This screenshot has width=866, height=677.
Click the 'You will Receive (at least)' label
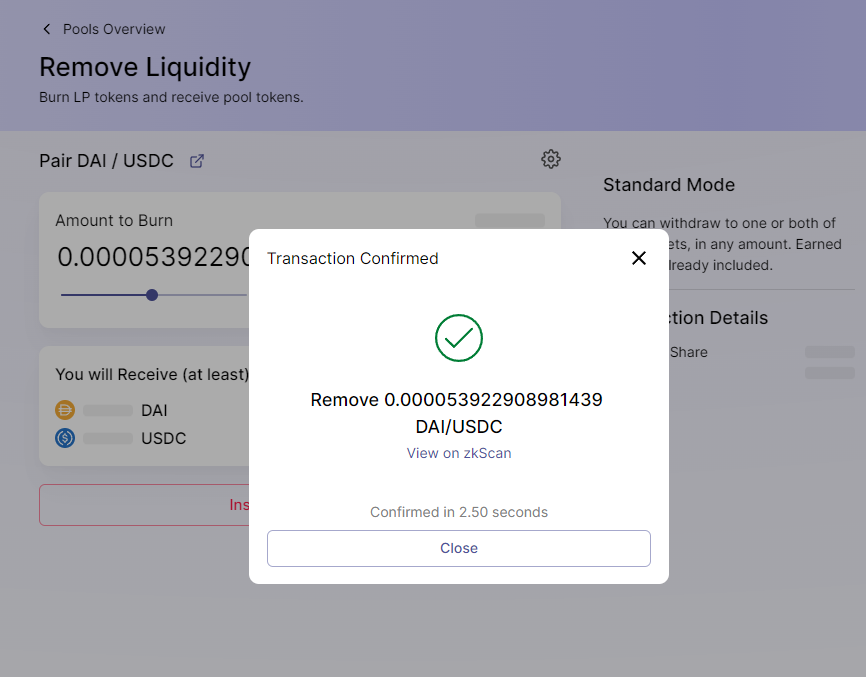pos(152,374)
